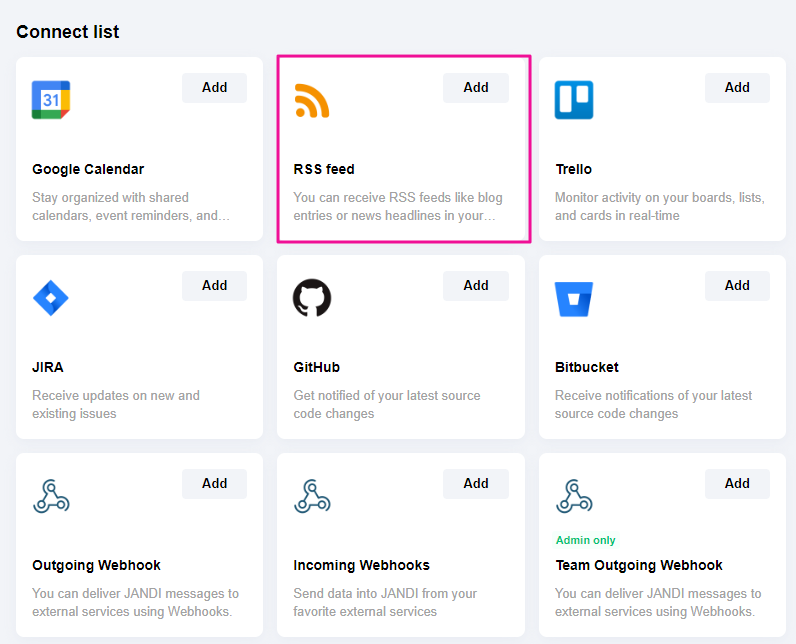796x644 pixels.
Task: Select the RSS feed card title
Action: click(x=324, y=169)
